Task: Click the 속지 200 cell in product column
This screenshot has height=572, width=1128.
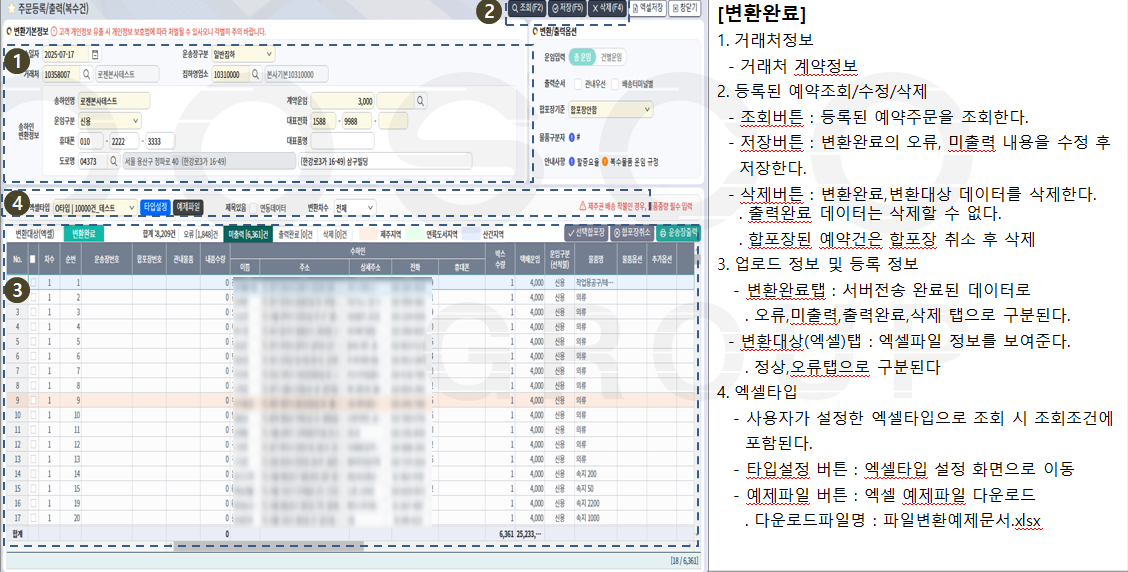Action: pyautogui.click(x=594, y=473)
